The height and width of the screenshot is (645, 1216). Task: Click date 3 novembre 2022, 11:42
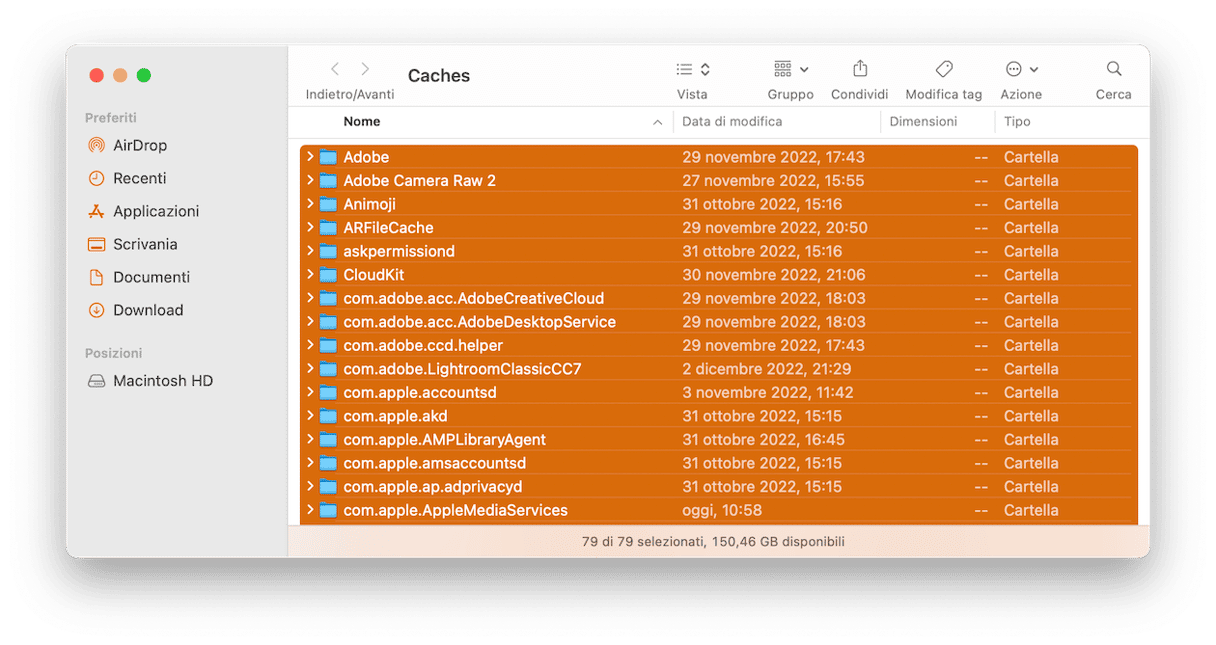768,392
